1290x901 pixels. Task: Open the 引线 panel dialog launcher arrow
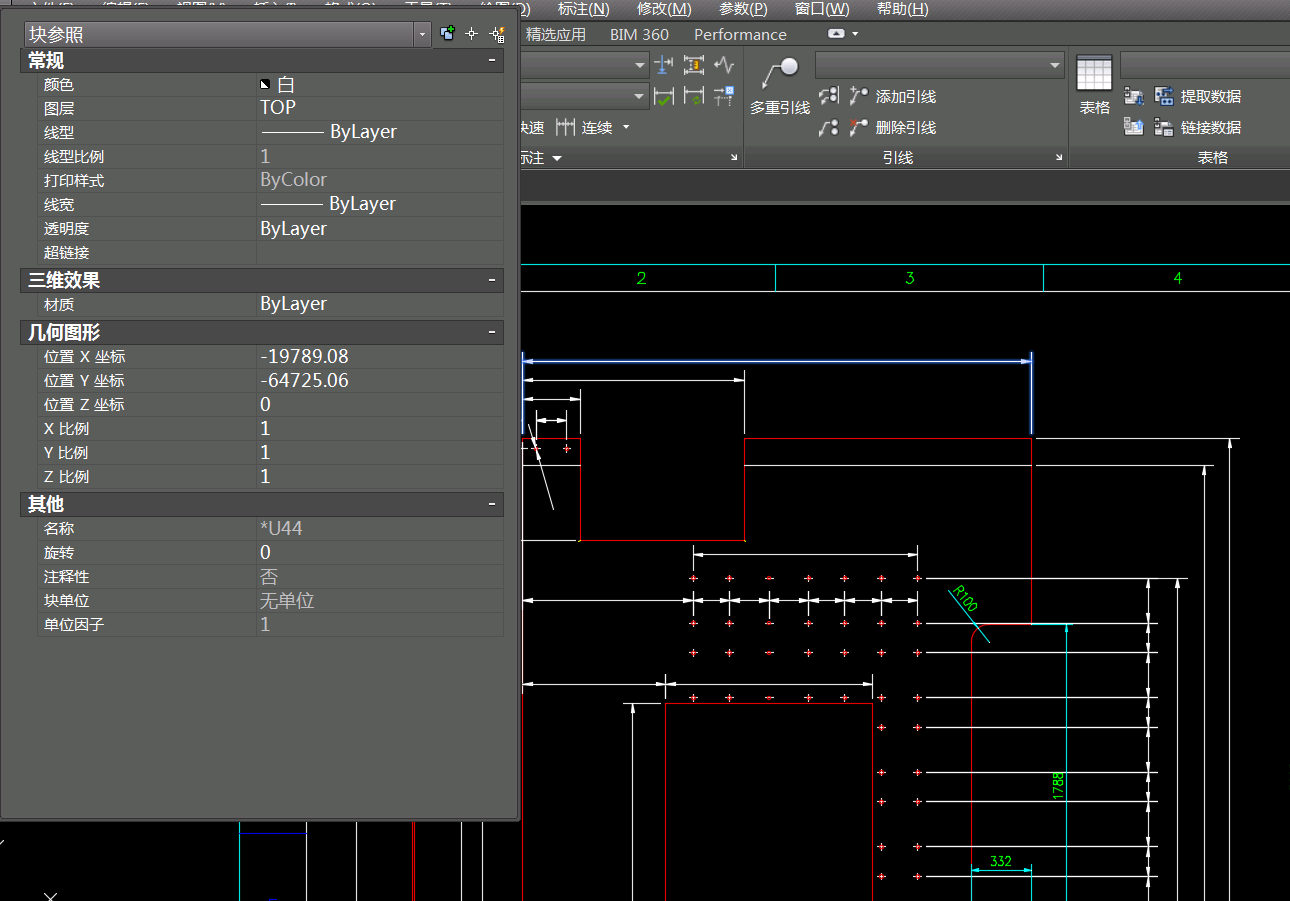point(1059,158)
